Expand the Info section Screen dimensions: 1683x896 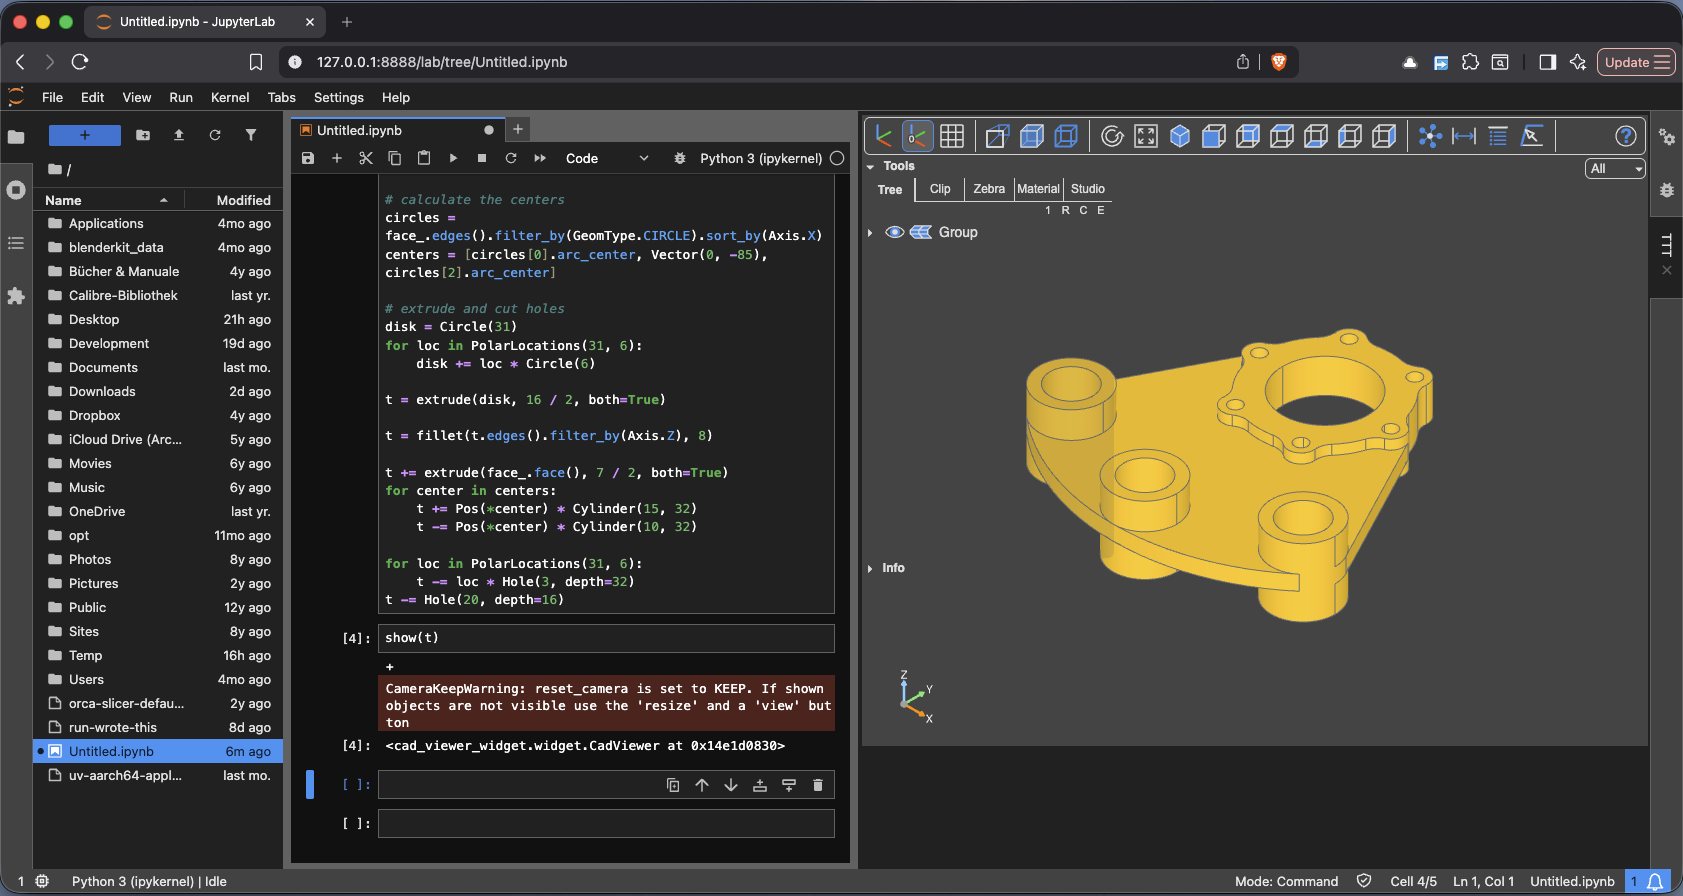870,568
